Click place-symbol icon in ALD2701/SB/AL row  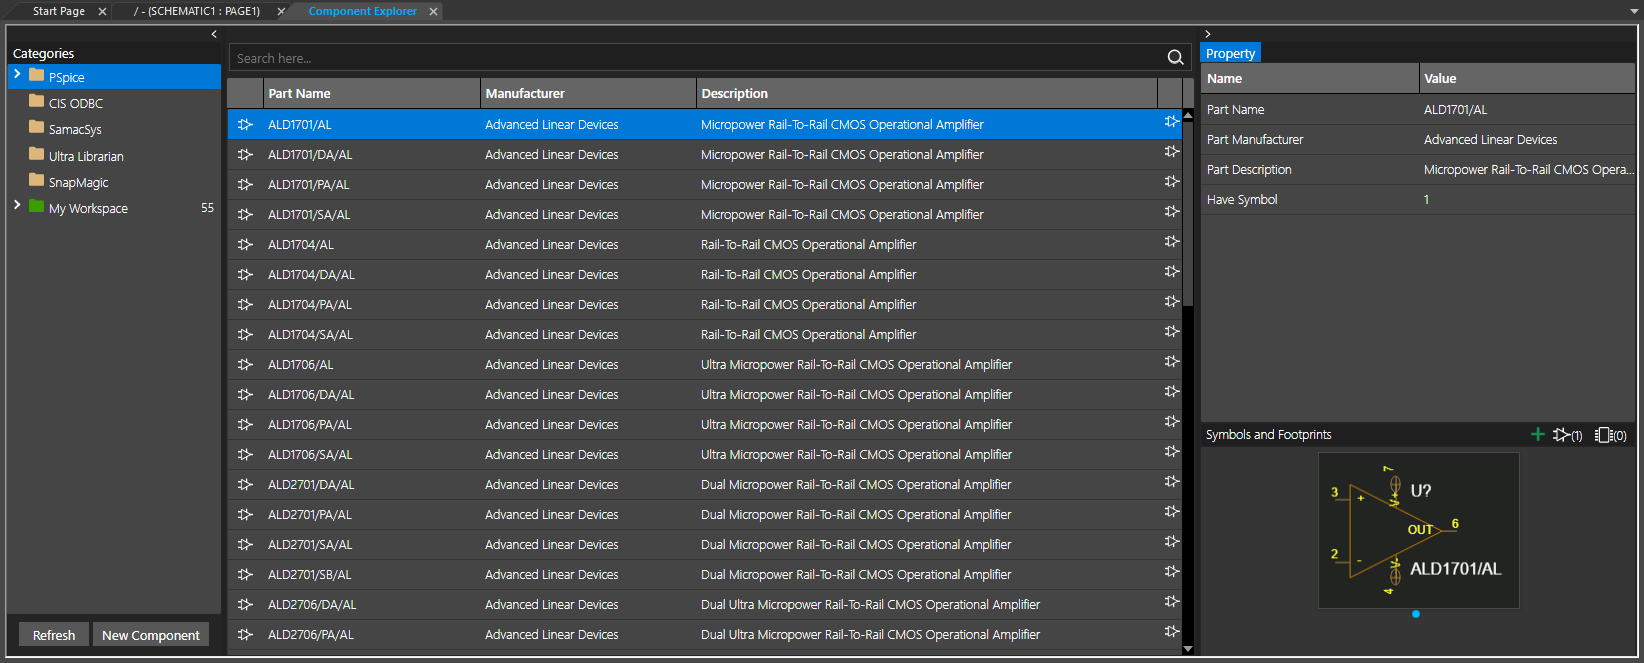point(1171,572)
